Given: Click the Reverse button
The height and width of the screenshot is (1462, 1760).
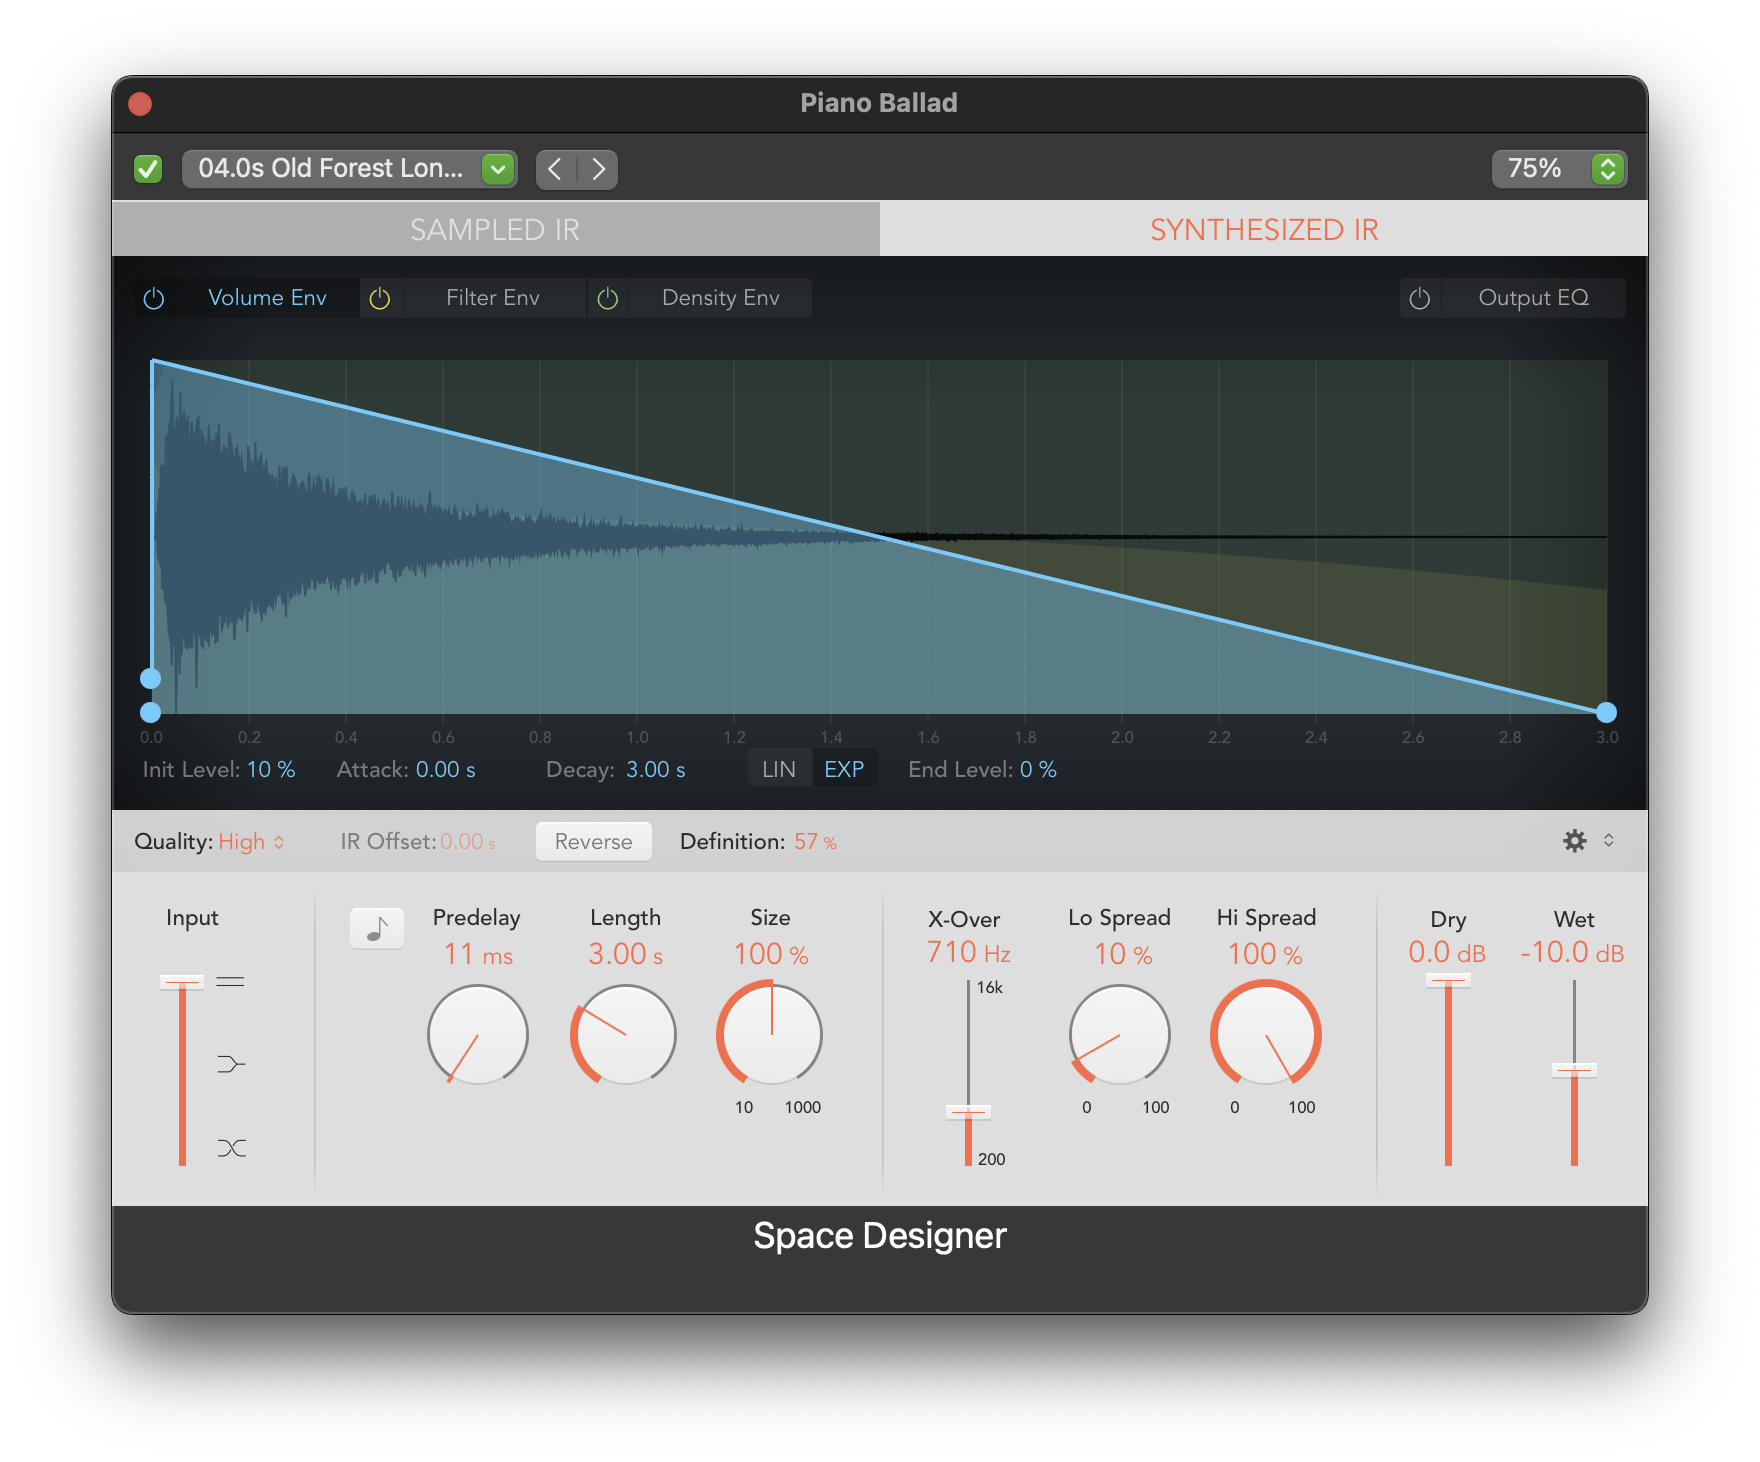Looking at the screenshot, I should [594, 842].
